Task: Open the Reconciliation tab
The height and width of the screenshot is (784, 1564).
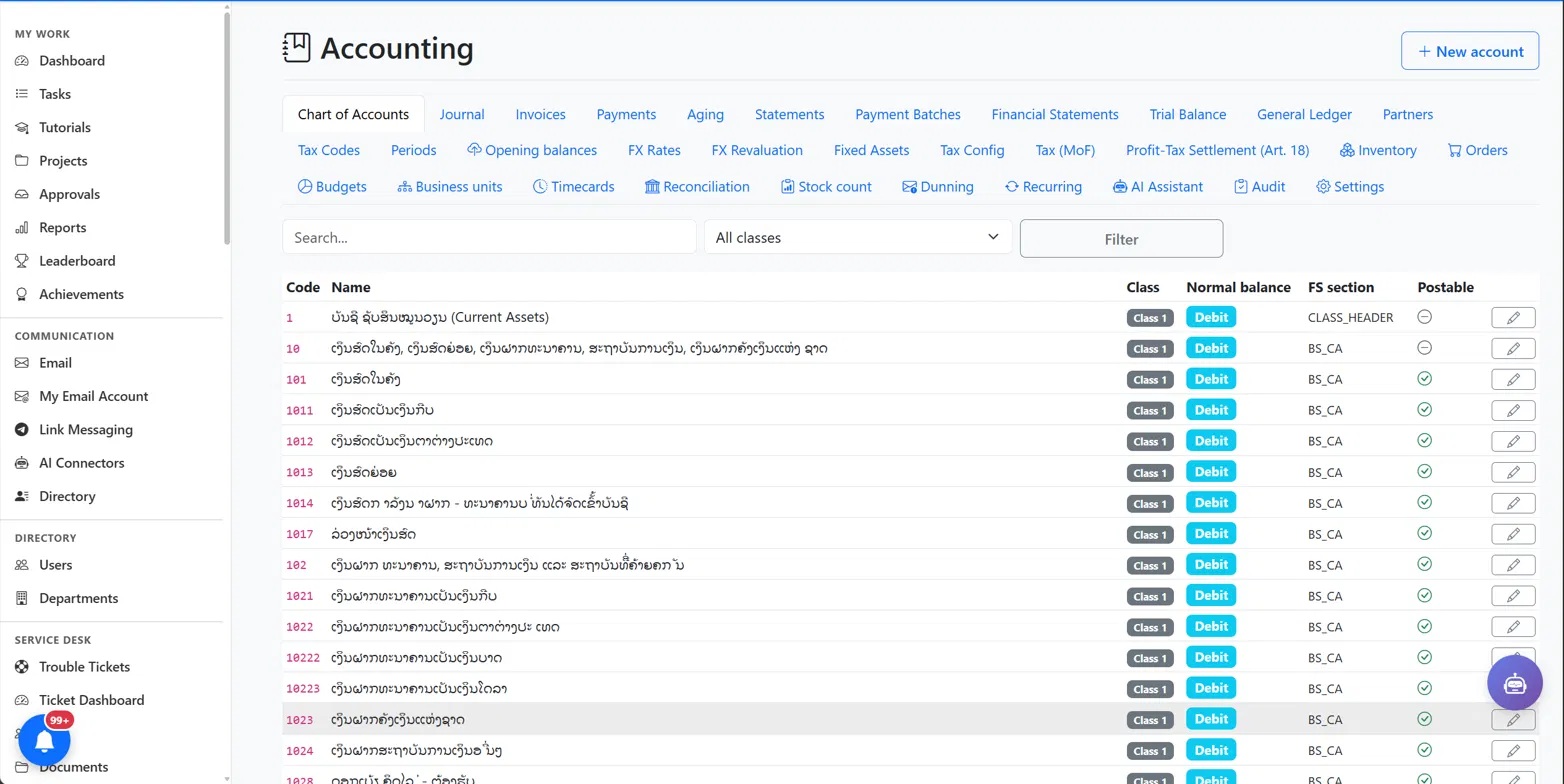Action: coord(697,186)
